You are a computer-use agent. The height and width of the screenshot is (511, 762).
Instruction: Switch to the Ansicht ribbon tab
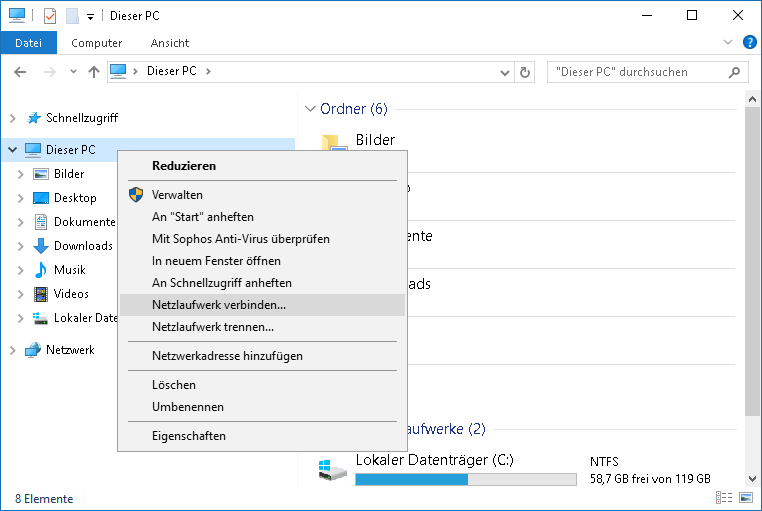coord(170,43)
